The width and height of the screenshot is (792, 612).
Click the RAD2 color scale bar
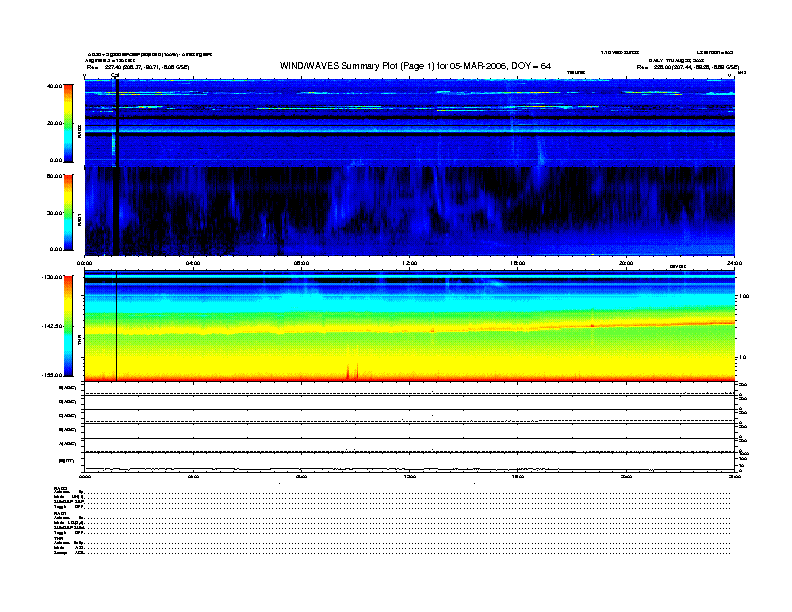pyautogui.click(x=69, y=122)
